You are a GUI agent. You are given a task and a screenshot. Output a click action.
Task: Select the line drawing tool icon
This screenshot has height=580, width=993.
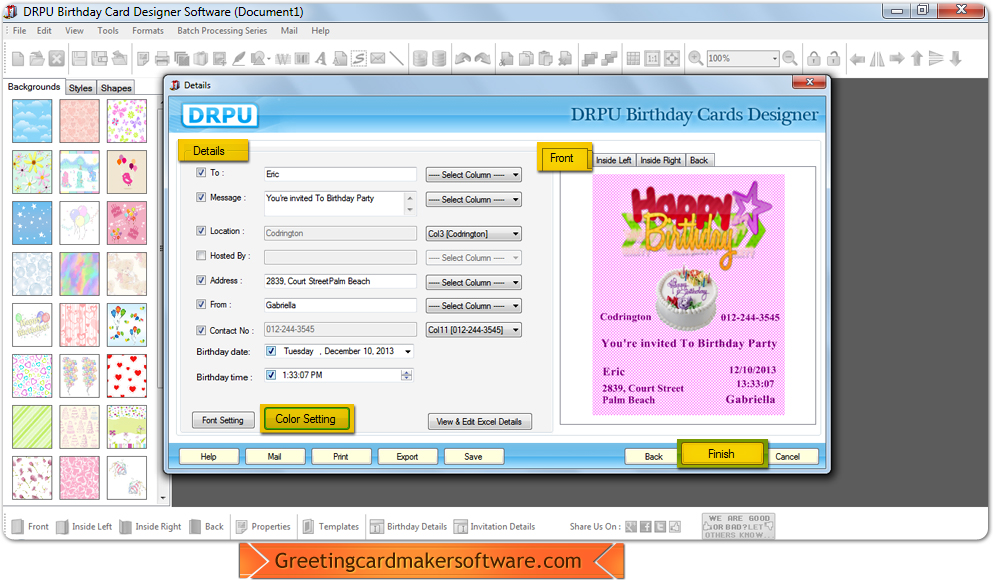click(396, 59)
